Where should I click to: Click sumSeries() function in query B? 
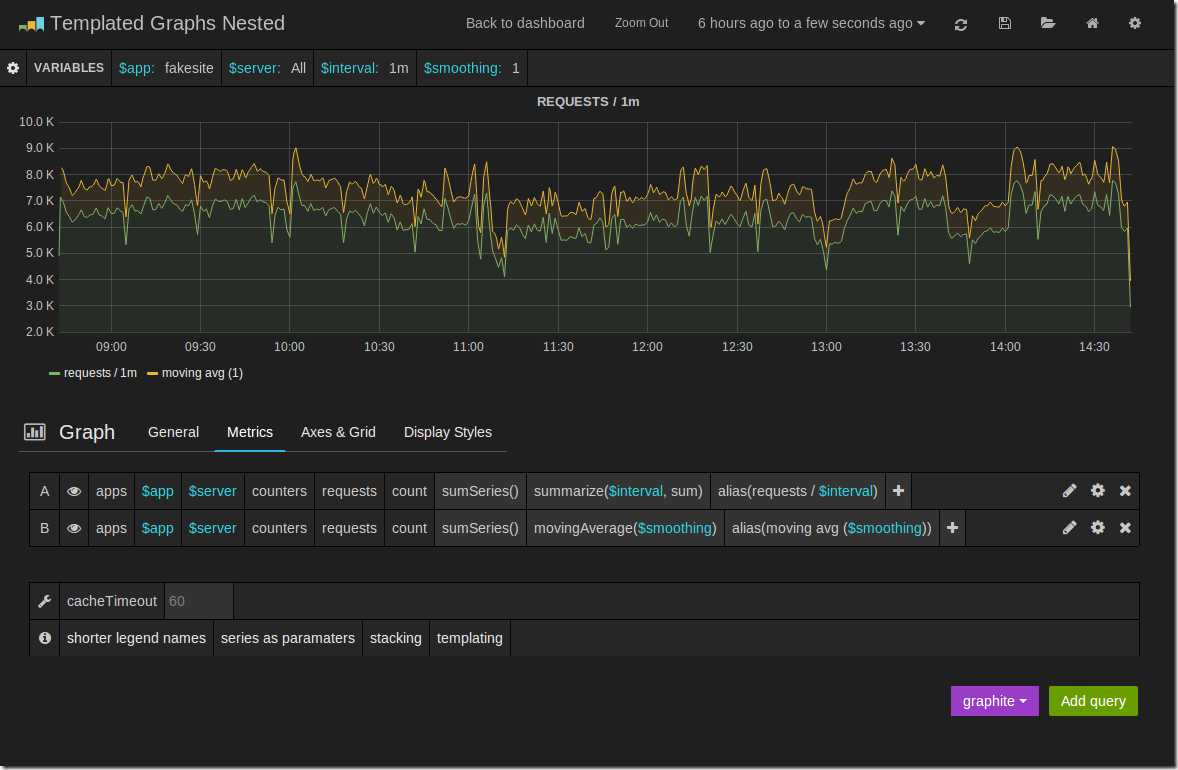coord(479,528)
